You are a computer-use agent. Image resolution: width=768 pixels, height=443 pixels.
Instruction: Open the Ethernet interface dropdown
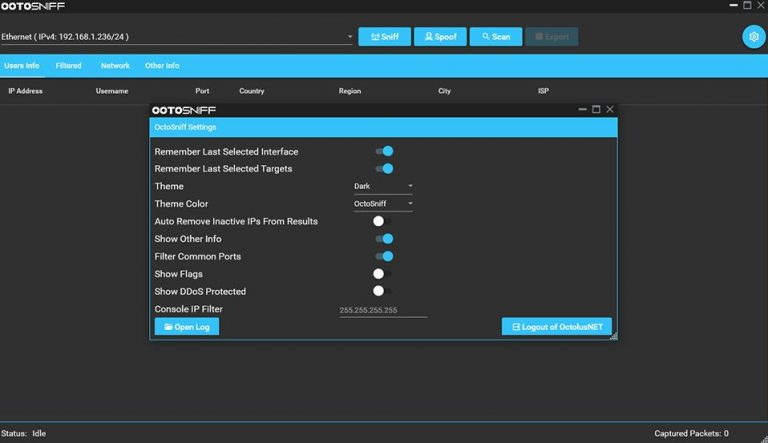176,37
